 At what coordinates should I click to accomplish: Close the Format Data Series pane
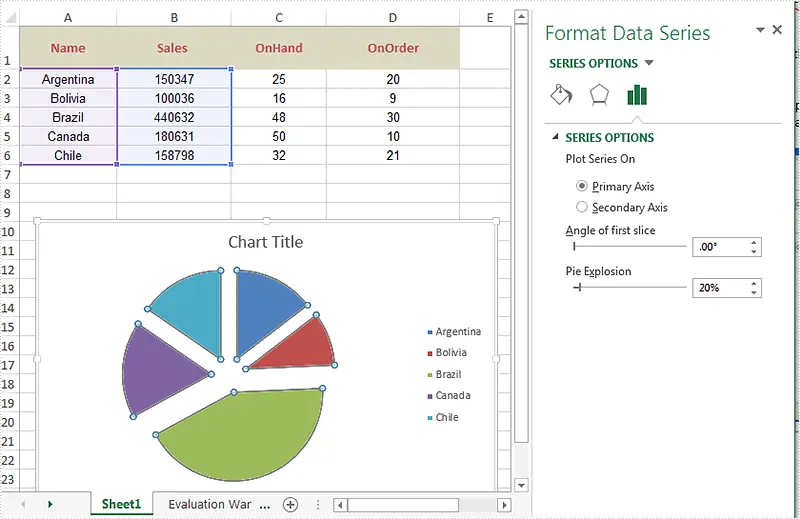tap(777, 30)
